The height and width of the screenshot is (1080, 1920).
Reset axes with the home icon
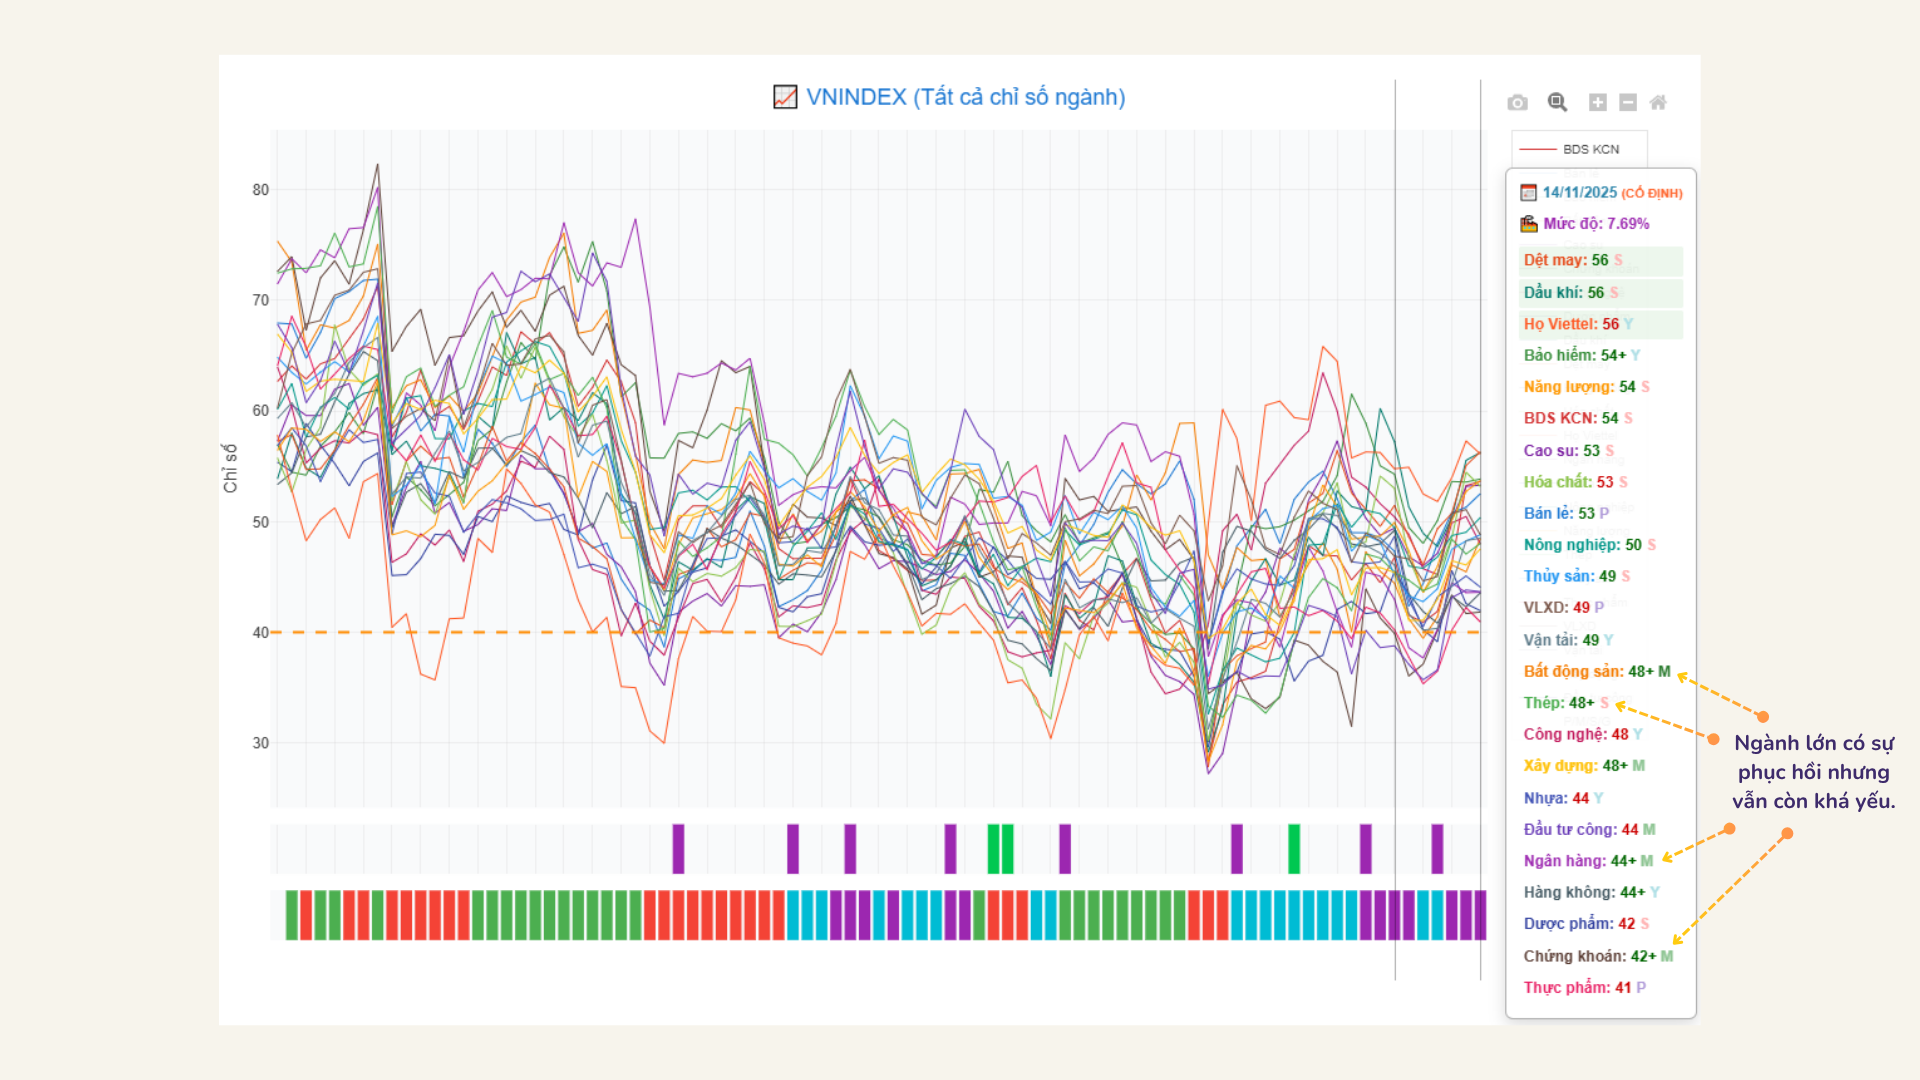pyautogui.click(x=1658, y=102)
